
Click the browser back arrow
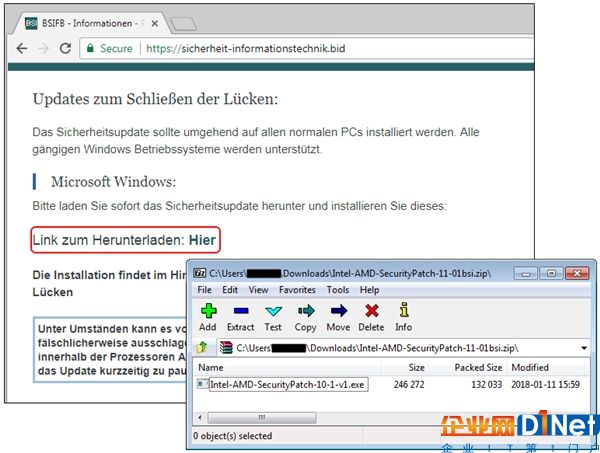pyautogui.click(x=22, y=48)
